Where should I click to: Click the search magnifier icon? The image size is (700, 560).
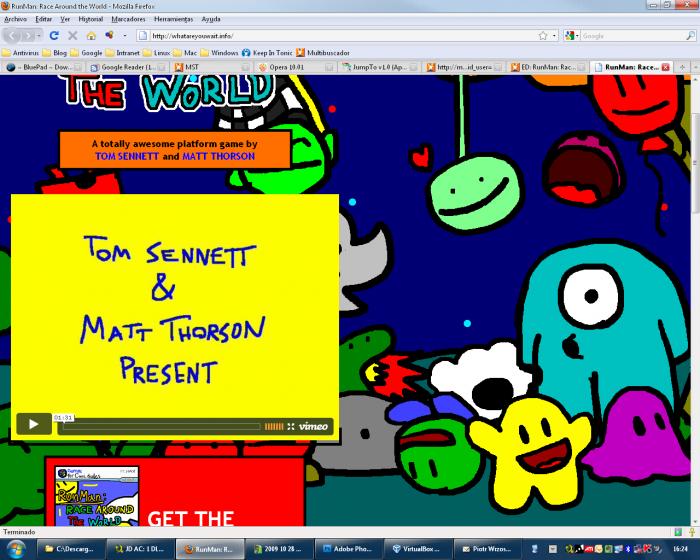(x=690, y=36)
